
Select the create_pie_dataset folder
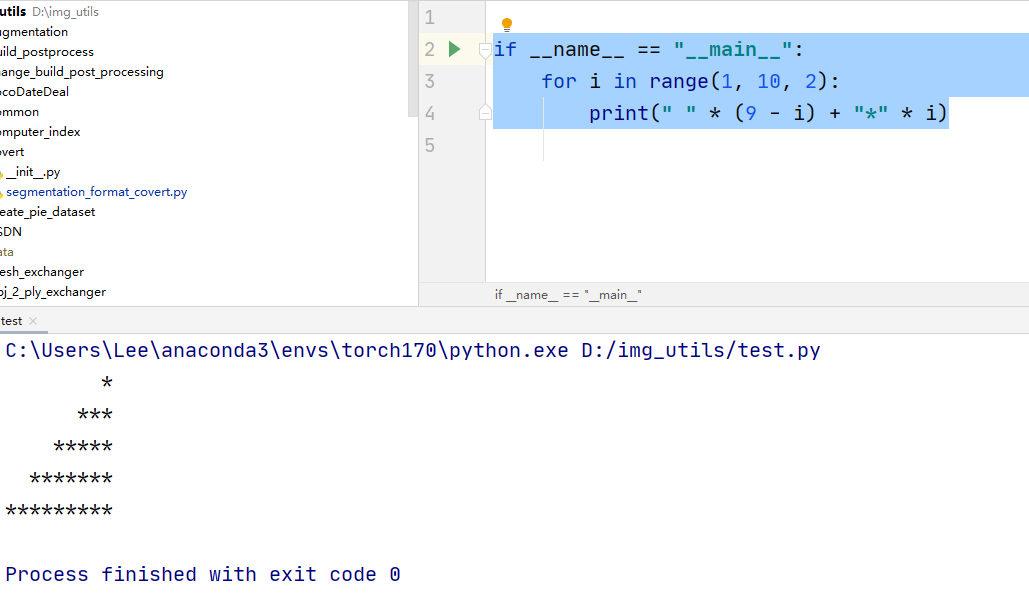pos(47,212)
